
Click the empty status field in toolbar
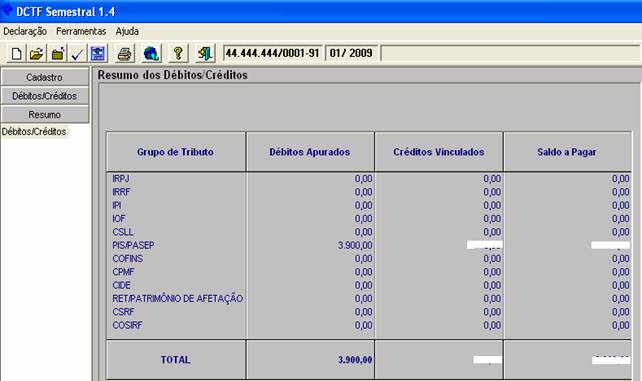[x=511, y=53]
